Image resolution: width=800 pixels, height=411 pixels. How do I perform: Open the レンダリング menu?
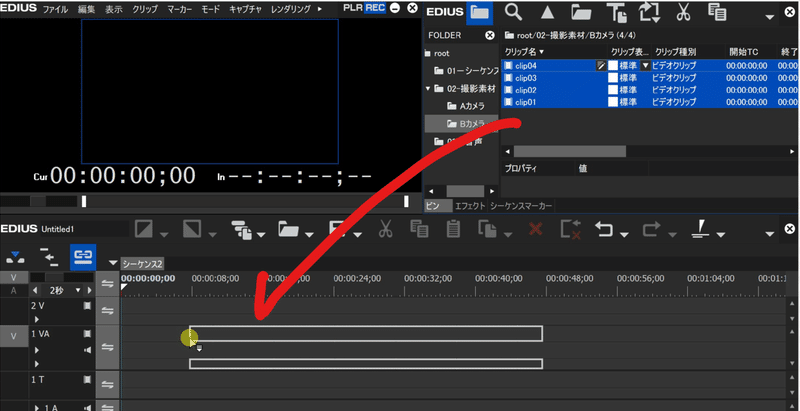(291, 9)
